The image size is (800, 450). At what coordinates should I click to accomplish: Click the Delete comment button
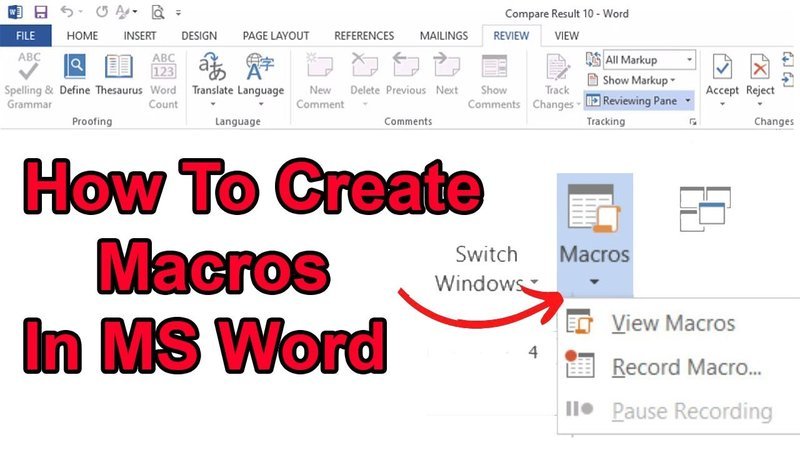(365, 74)
